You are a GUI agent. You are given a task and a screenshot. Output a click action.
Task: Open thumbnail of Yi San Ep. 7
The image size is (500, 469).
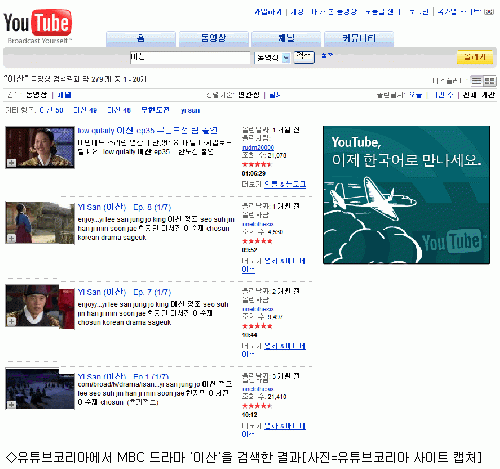[x=40, y=307]
